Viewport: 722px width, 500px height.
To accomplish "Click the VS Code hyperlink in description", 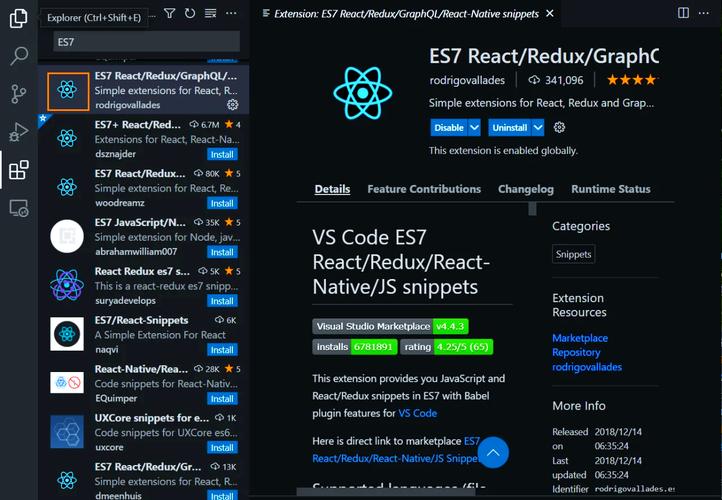I will point(418,413).
